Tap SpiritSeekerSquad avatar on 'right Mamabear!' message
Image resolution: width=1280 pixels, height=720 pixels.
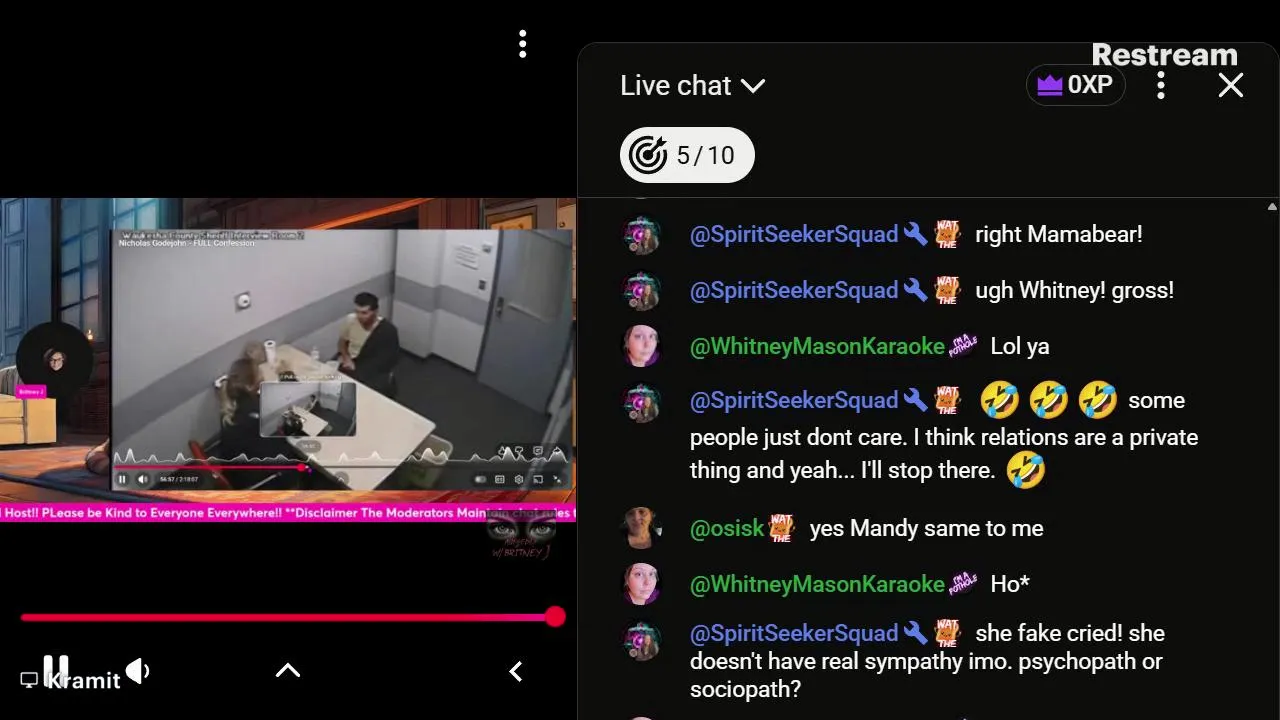coord(641,235)
